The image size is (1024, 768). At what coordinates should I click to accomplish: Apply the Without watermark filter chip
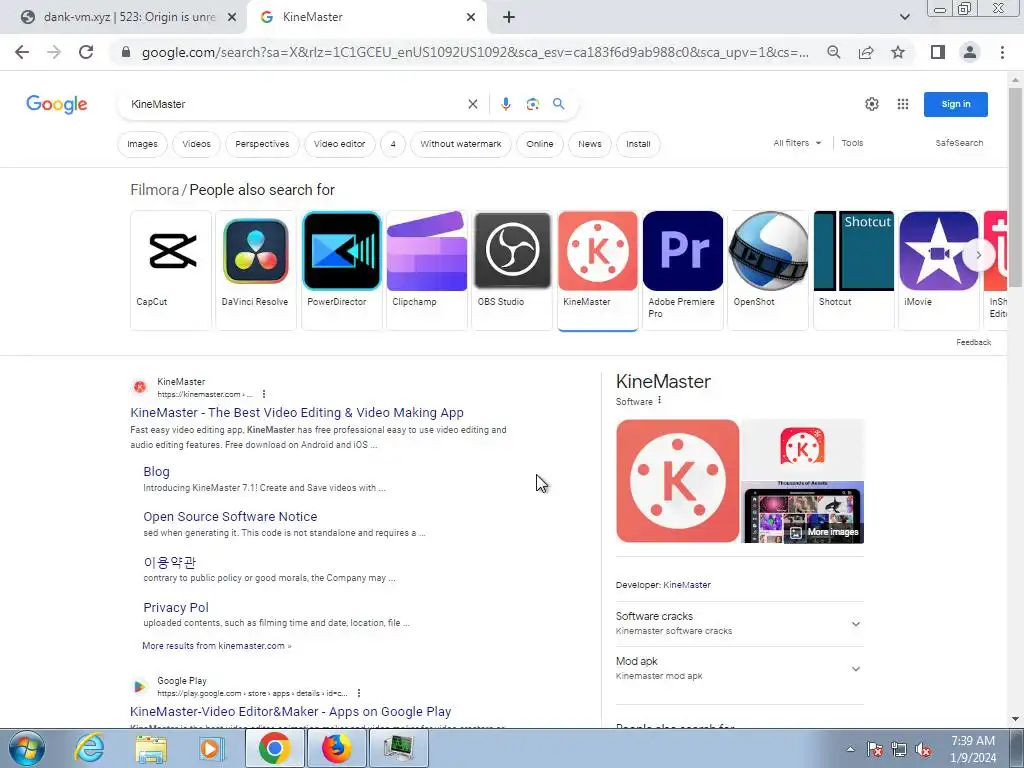(461, 144)
